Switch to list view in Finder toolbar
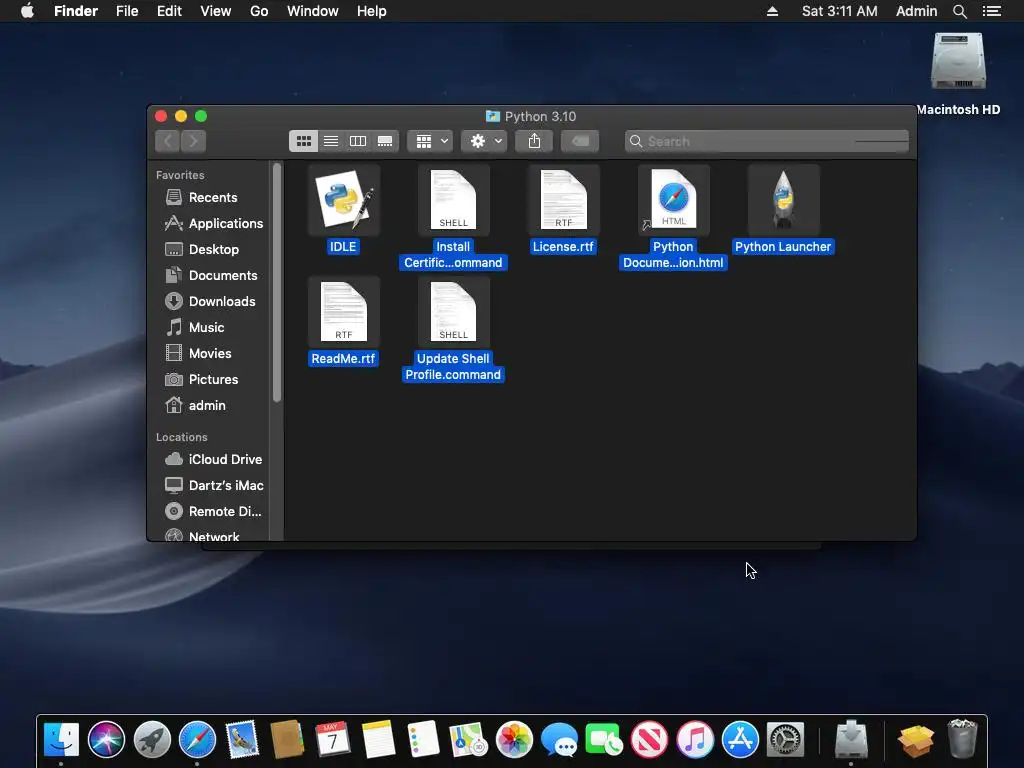This screenshot has width=1024, height=768. pos(331,141)
